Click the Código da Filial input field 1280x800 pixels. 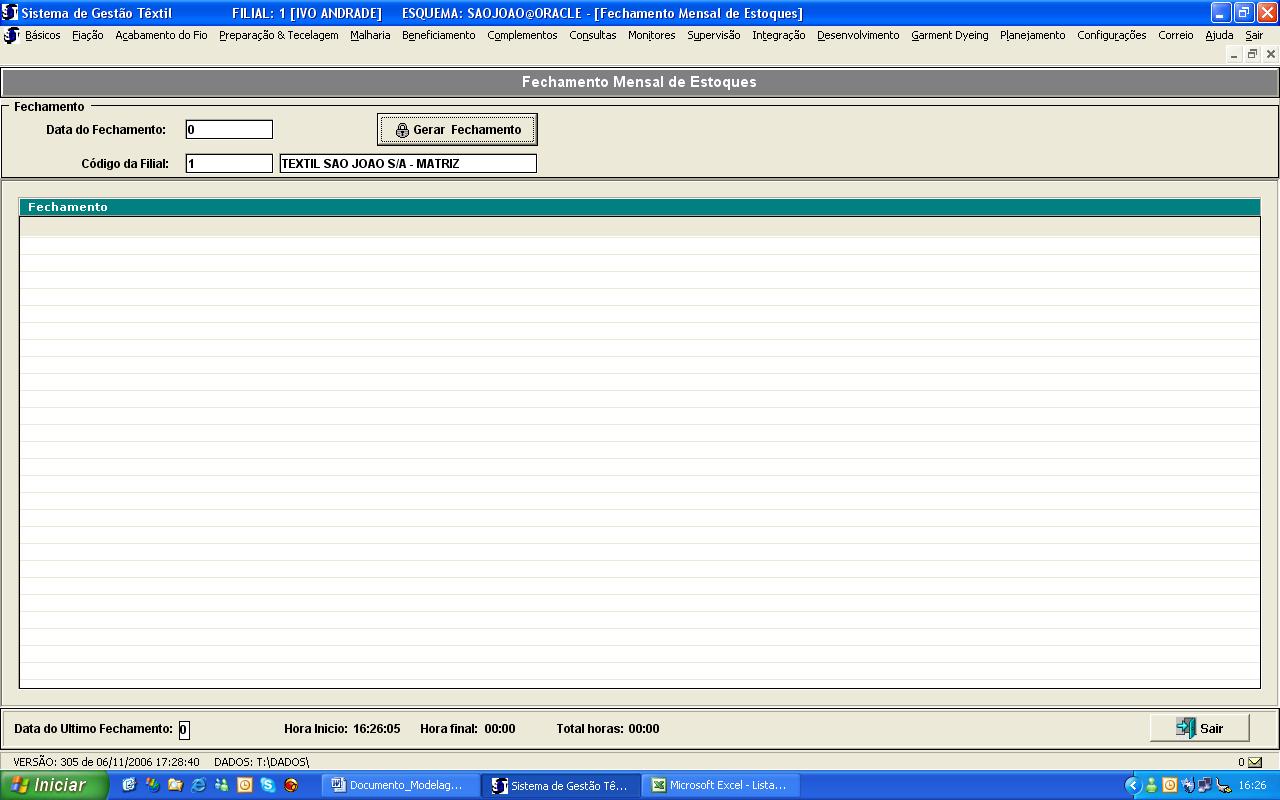pos(229,163)
